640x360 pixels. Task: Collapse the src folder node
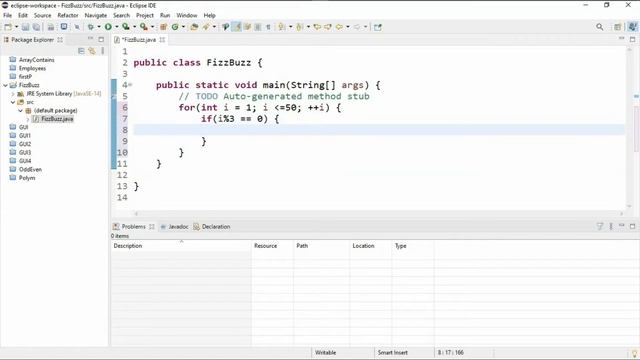[13, 102]
